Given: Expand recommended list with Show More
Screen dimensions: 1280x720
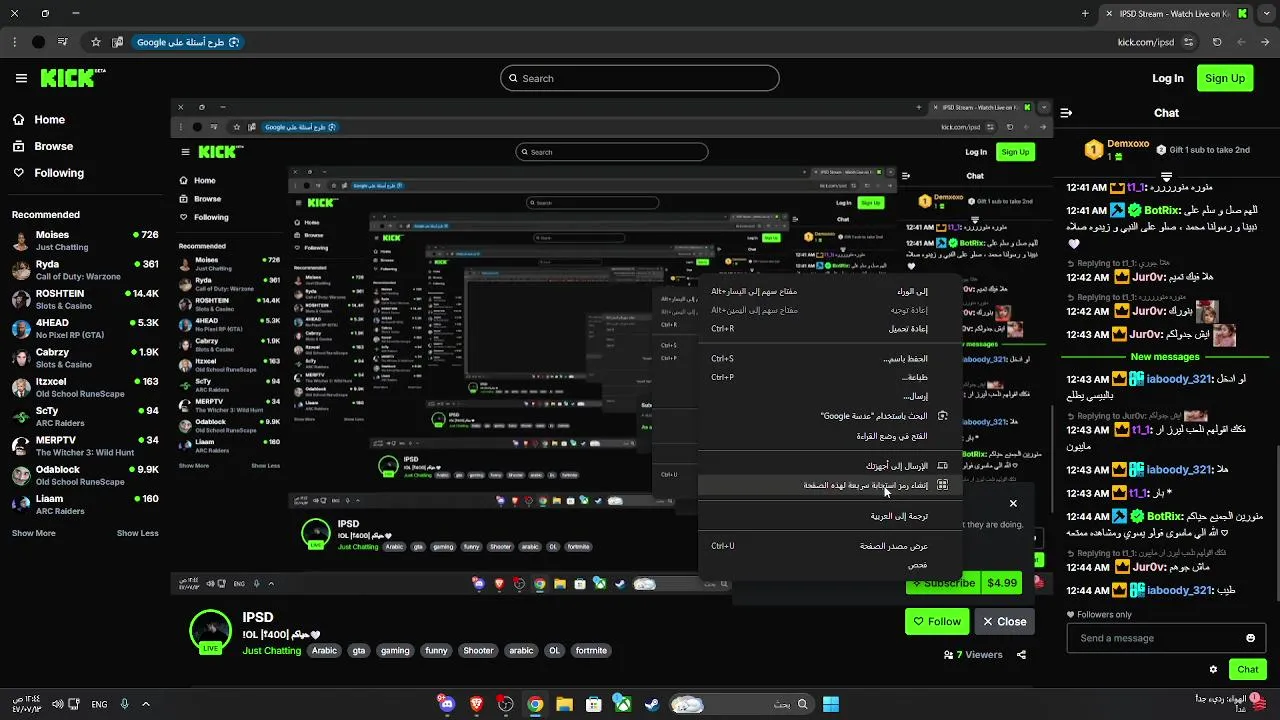Looking at the screenshot, I should tap(34, 533).
